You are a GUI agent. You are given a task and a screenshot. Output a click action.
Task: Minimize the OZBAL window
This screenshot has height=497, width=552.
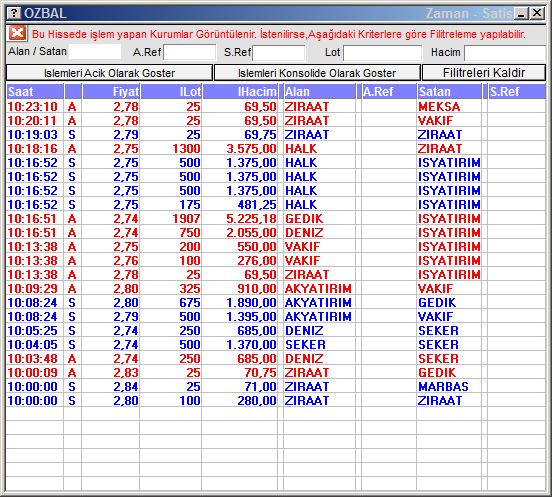521,13
